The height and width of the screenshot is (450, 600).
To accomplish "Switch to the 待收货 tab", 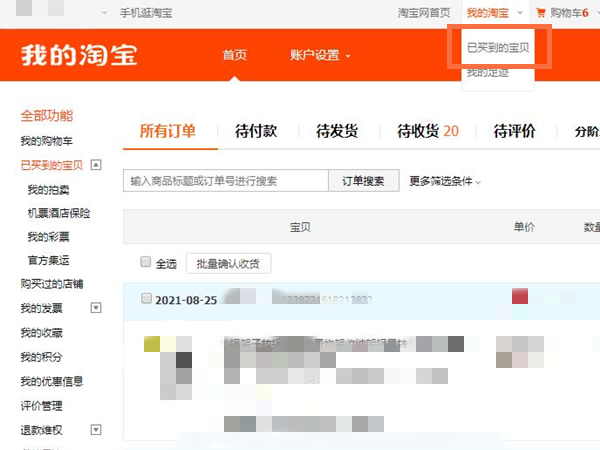I will click(428, 131).
